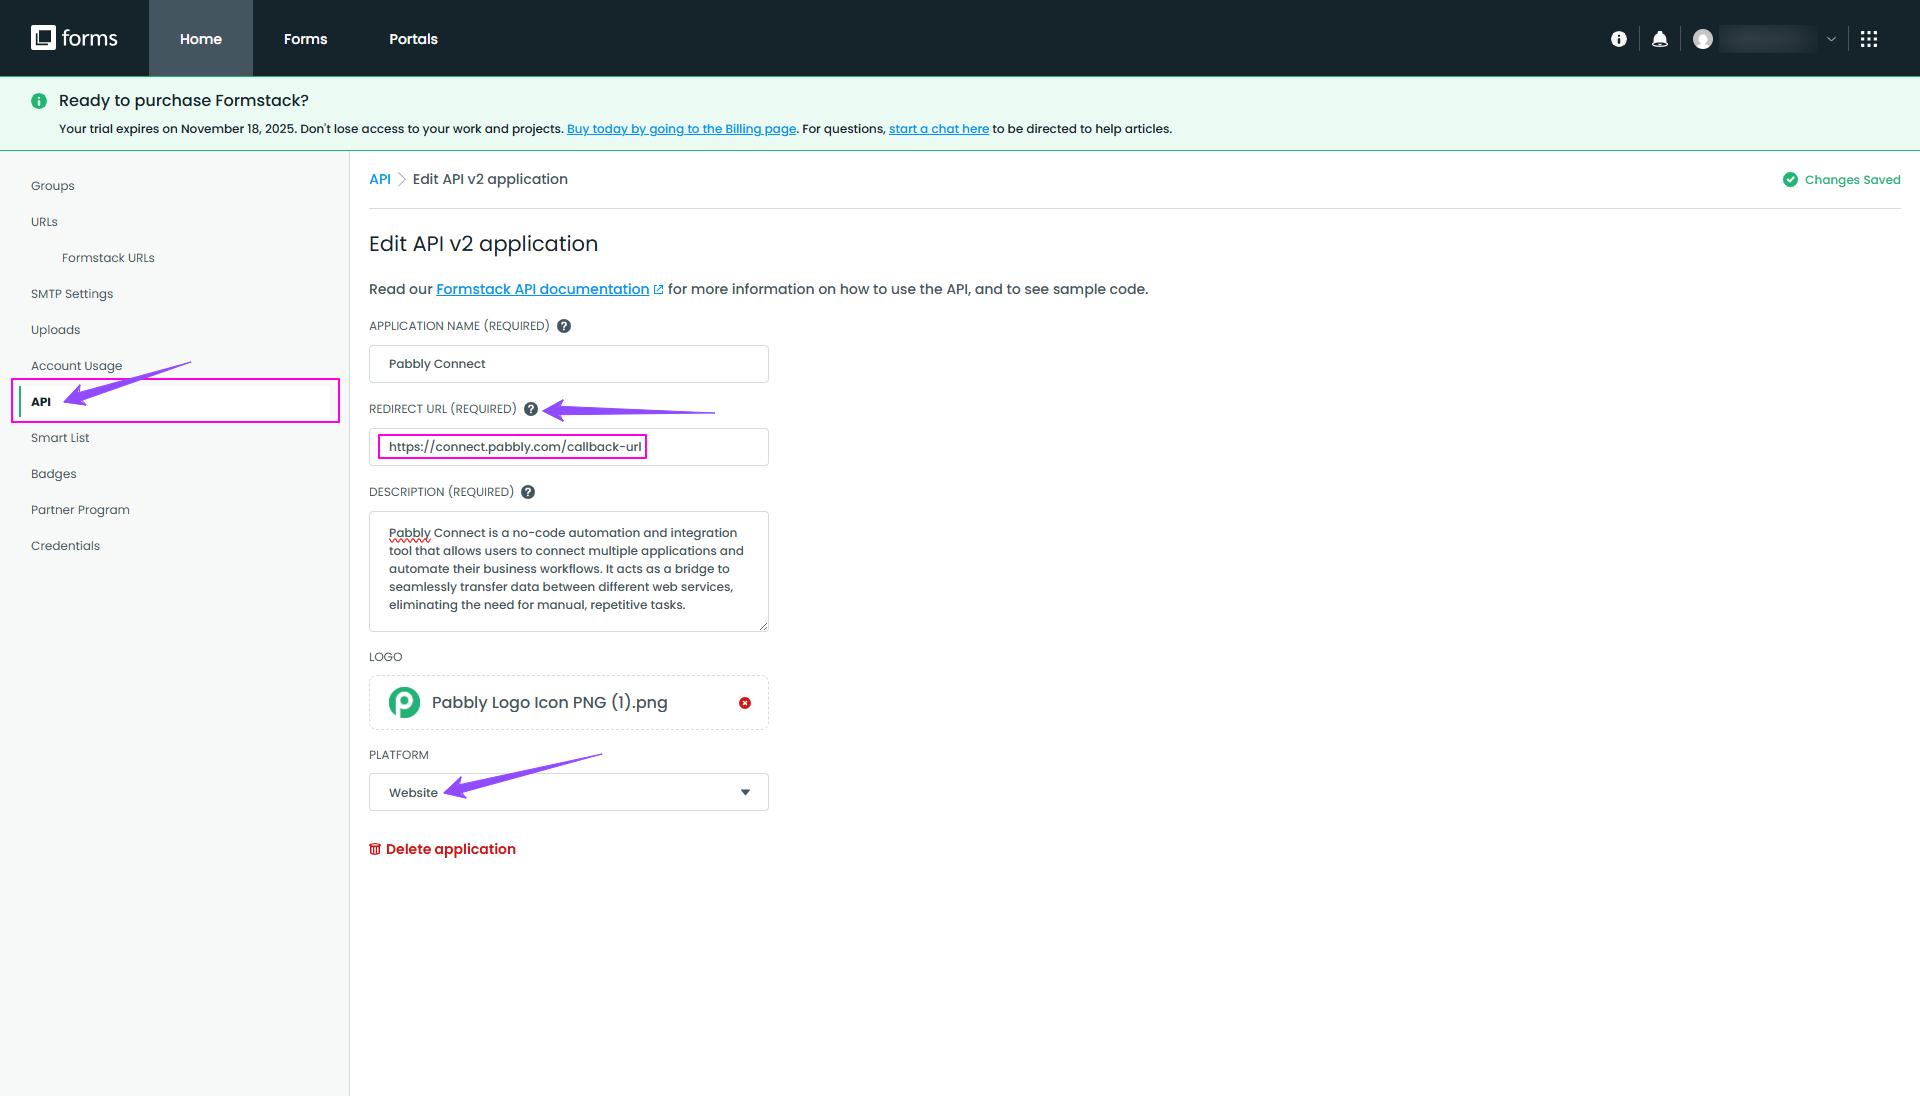
Task: Click Delete application
Action: (x=442, y=849)
